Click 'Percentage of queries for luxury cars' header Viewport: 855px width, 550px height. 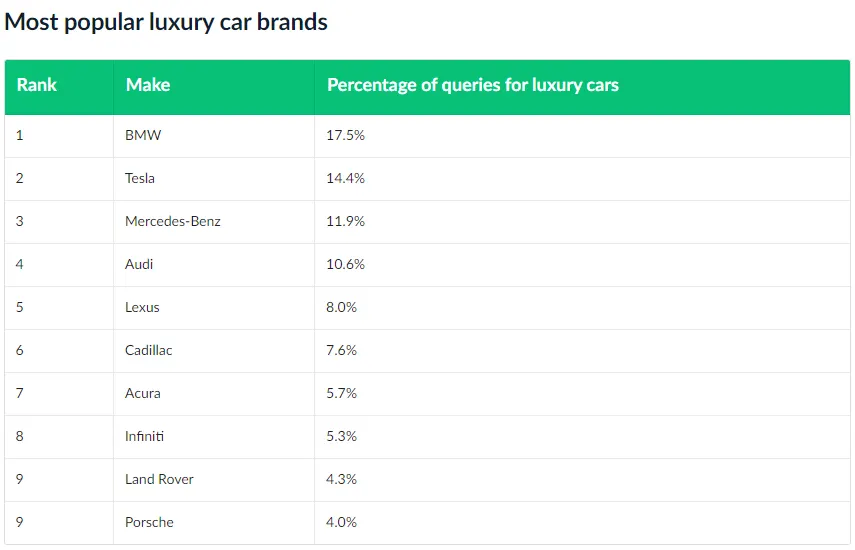click(x=472, y=85)
